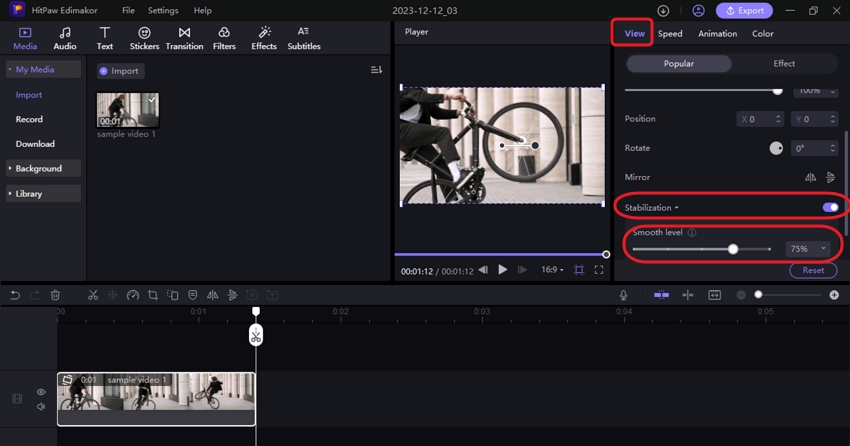
Task: Click the delete trash icon in timeline toolbar
Action: click(55, 295)
